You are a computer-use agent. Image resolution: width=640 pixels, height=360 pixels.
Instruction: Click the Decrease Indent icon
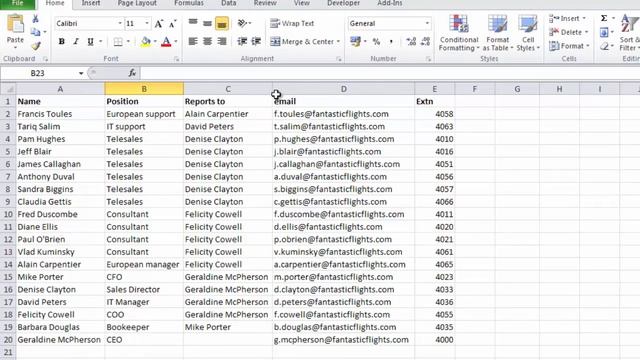242,41
